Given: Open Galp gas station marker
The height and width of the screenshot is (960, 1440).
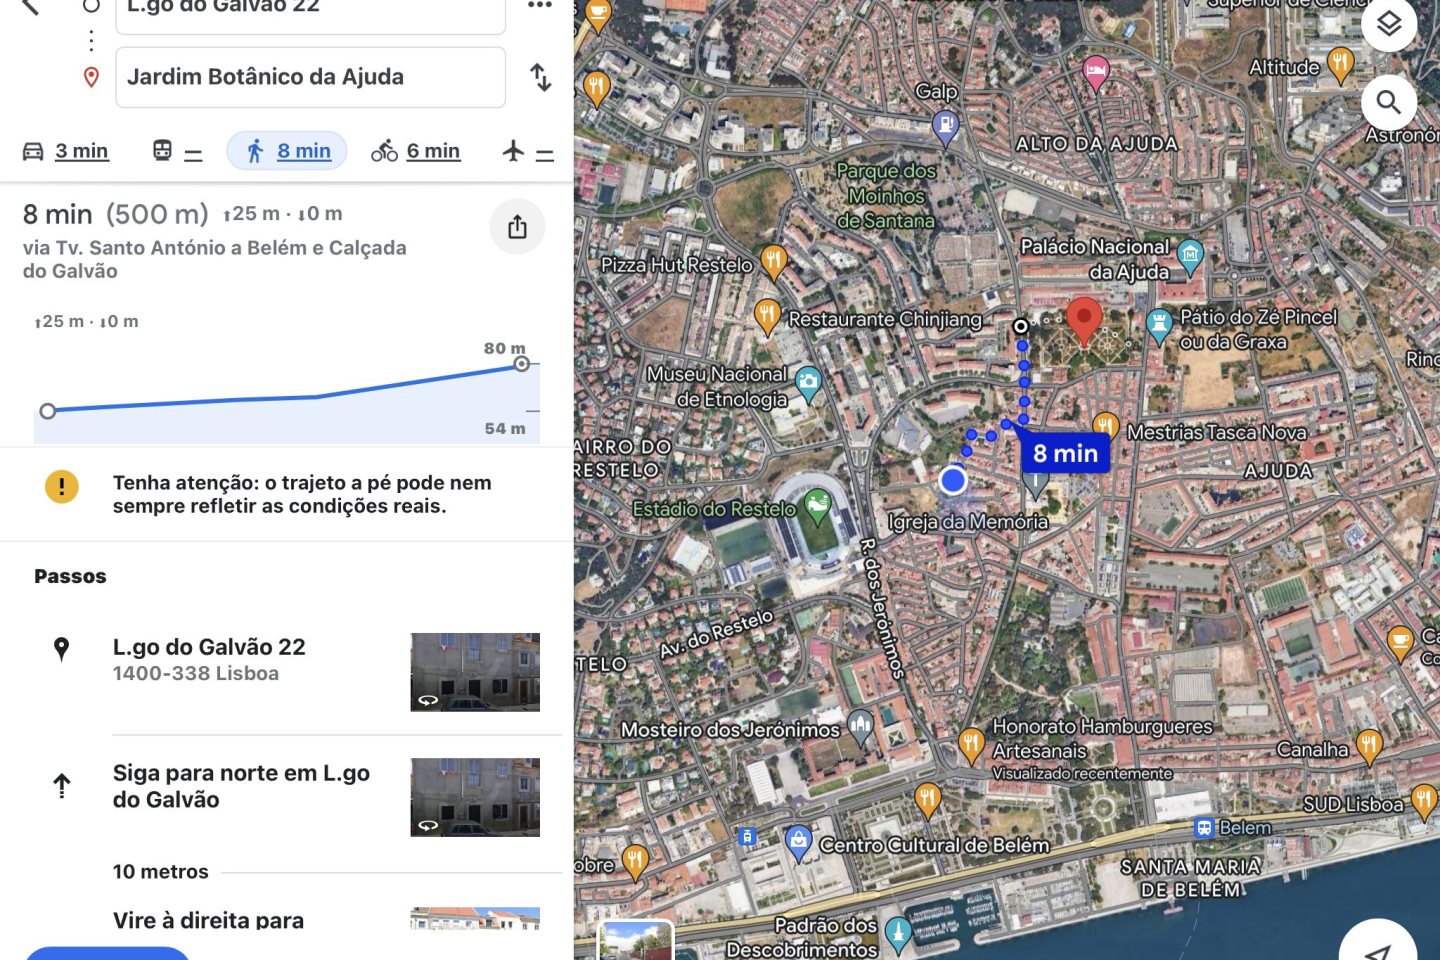Looking at the screenshot, I should pyautogui.click(x=945, y=127).
